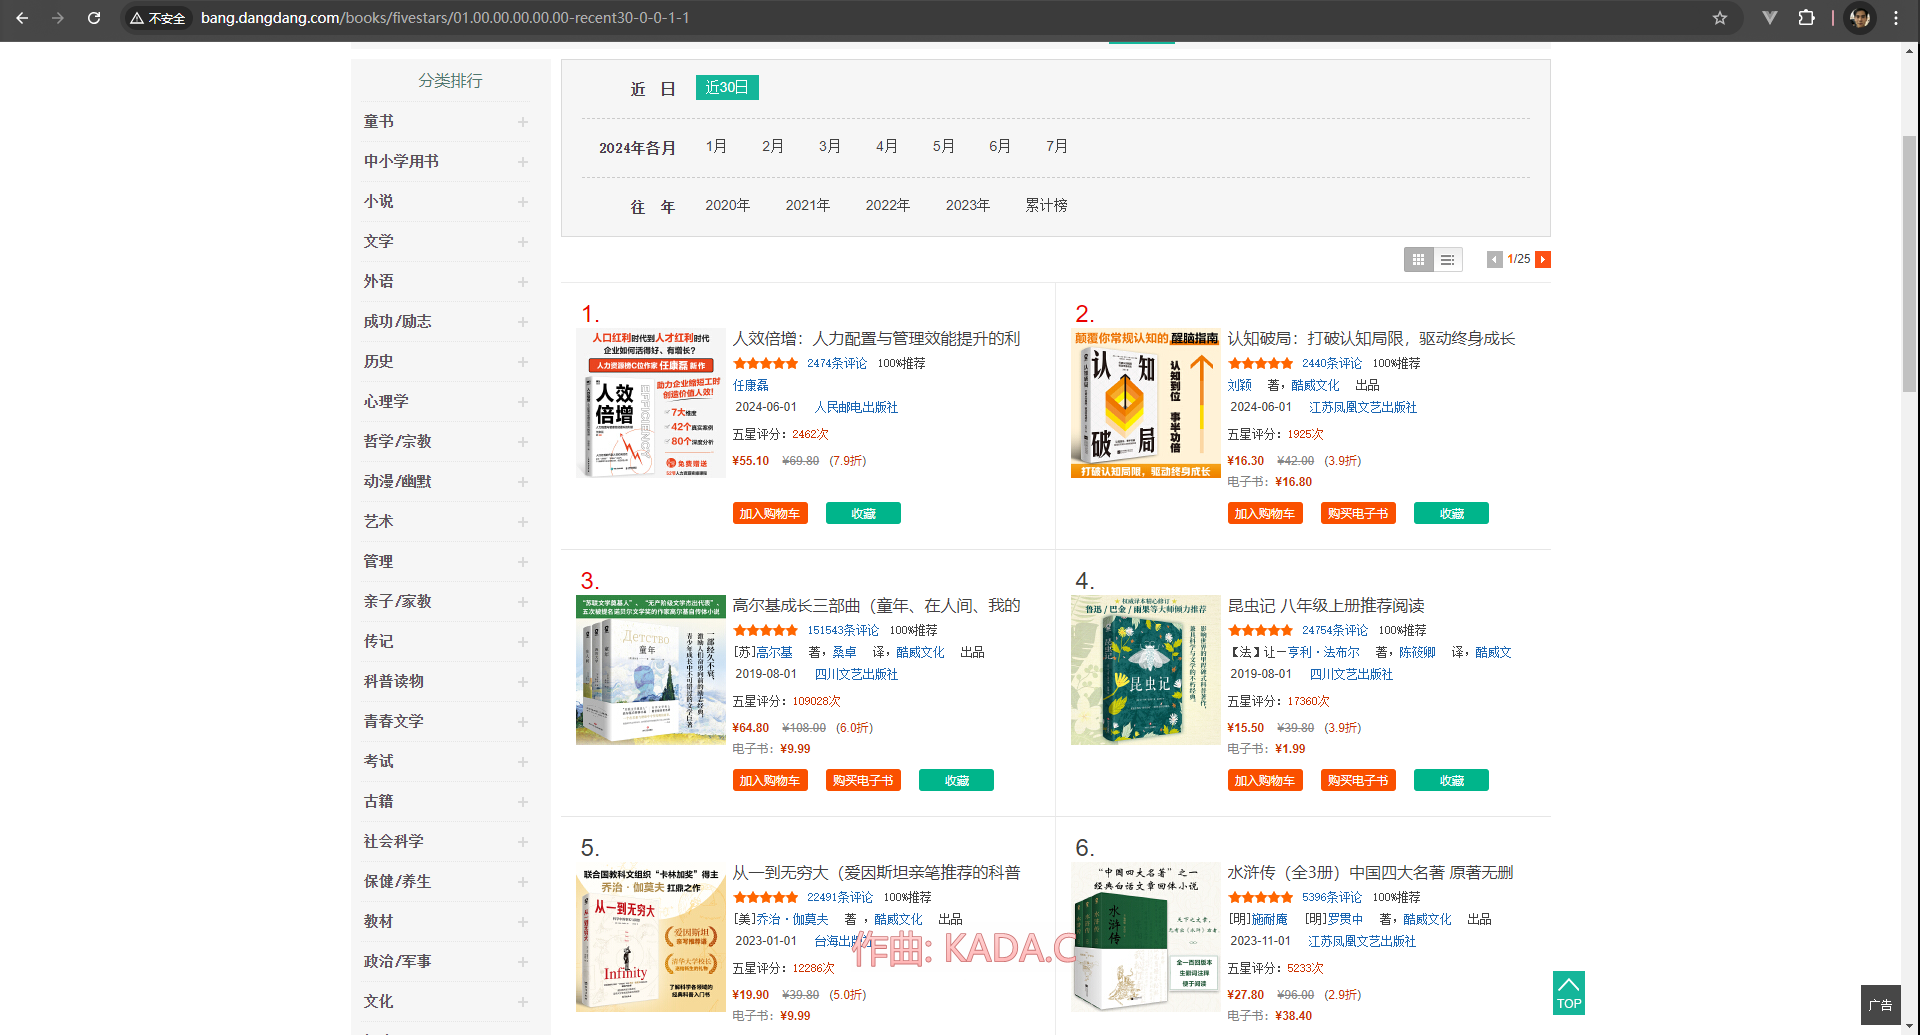Expand the 小说 category plus
1920x1035 pixels.
[x=522, y=202]
